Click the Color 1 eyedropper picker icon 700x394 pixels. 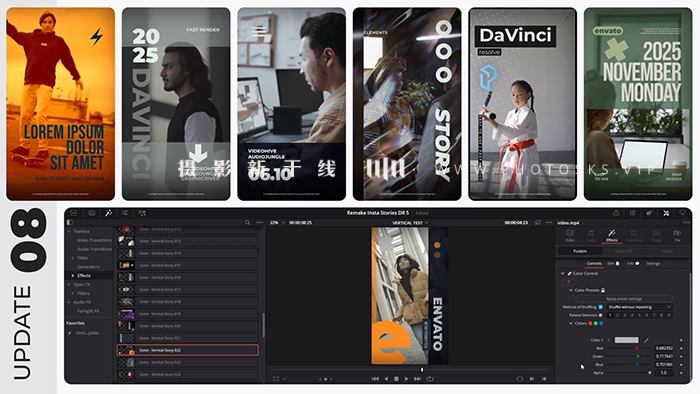pyautogui.click(x=646, y=340)
